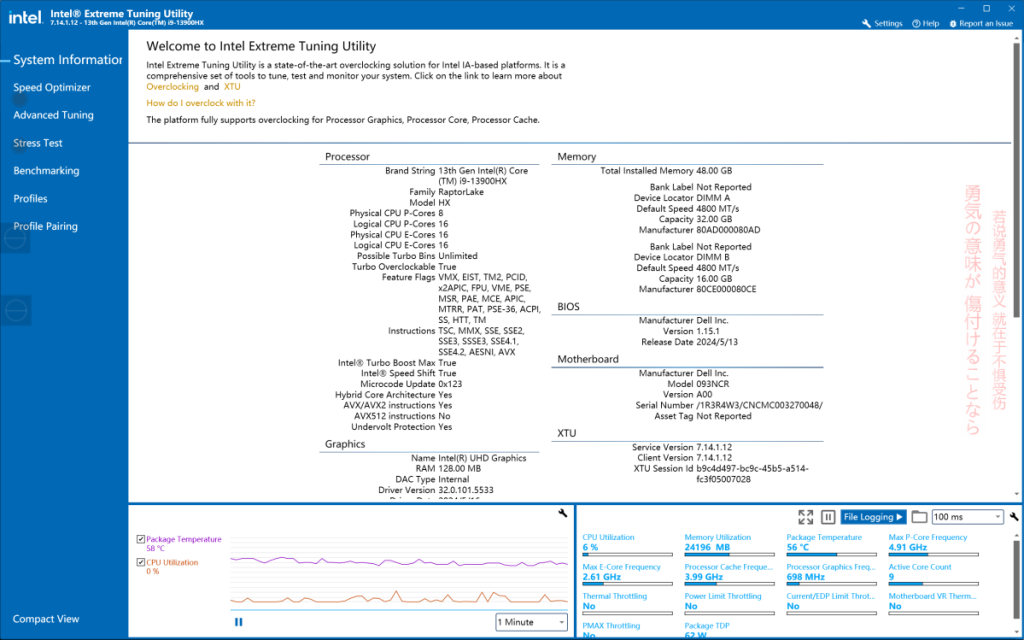Click the XTU section heading
Screen dimensions: 1024x640
pos(567,433)
